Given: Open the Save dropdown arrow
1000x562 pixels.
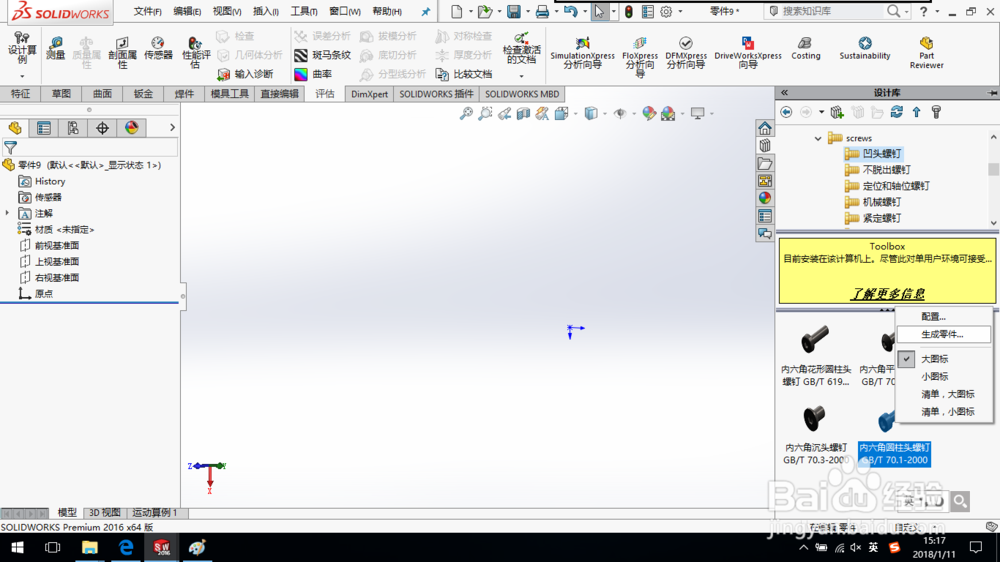Looking at the screenshot, I should pyautogui.click(x=527, y=11).
